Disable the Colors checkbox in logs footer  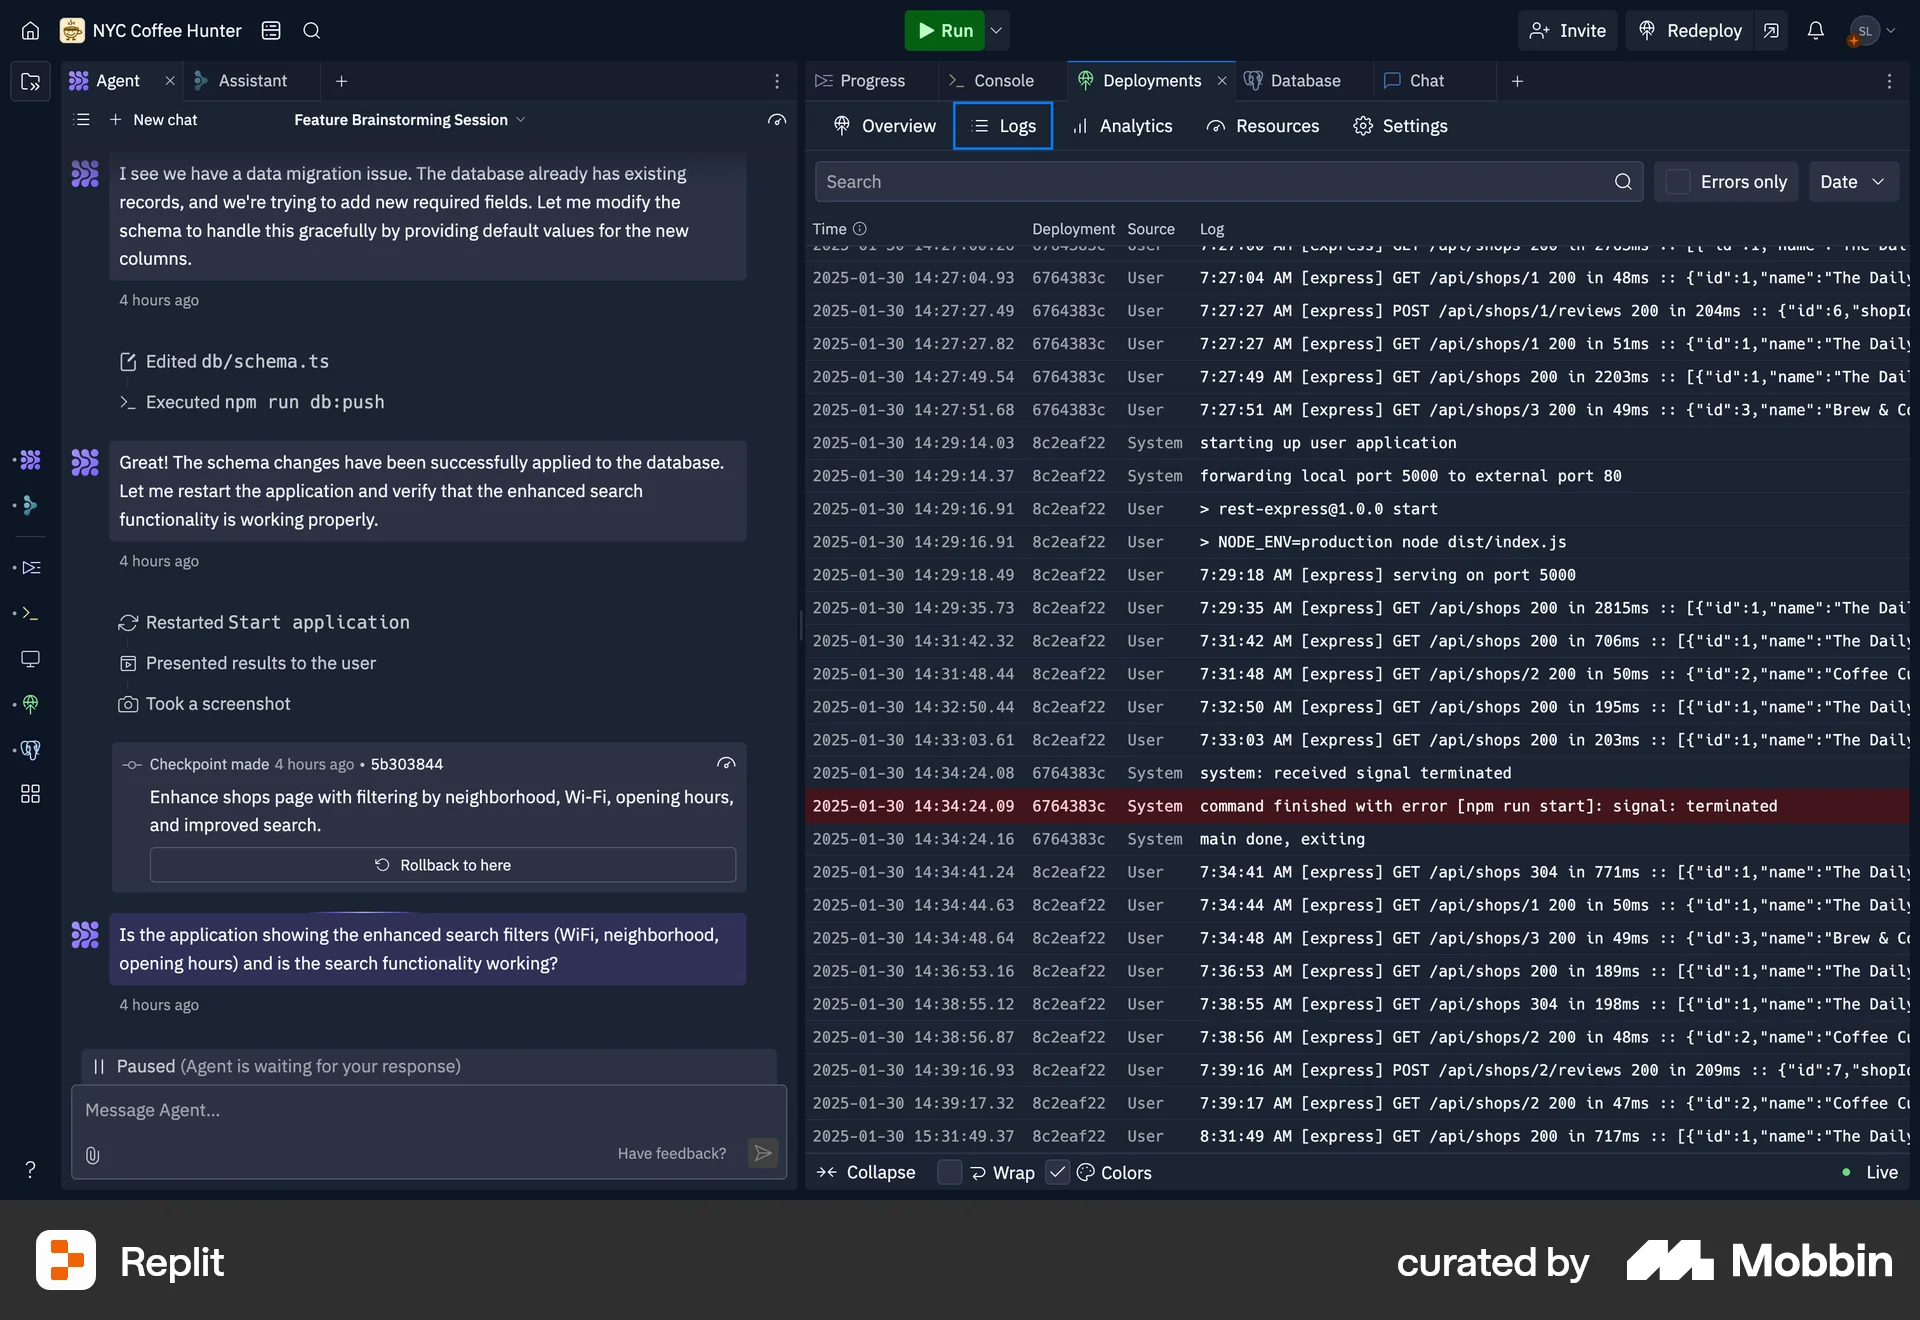pos(1057,1172)
